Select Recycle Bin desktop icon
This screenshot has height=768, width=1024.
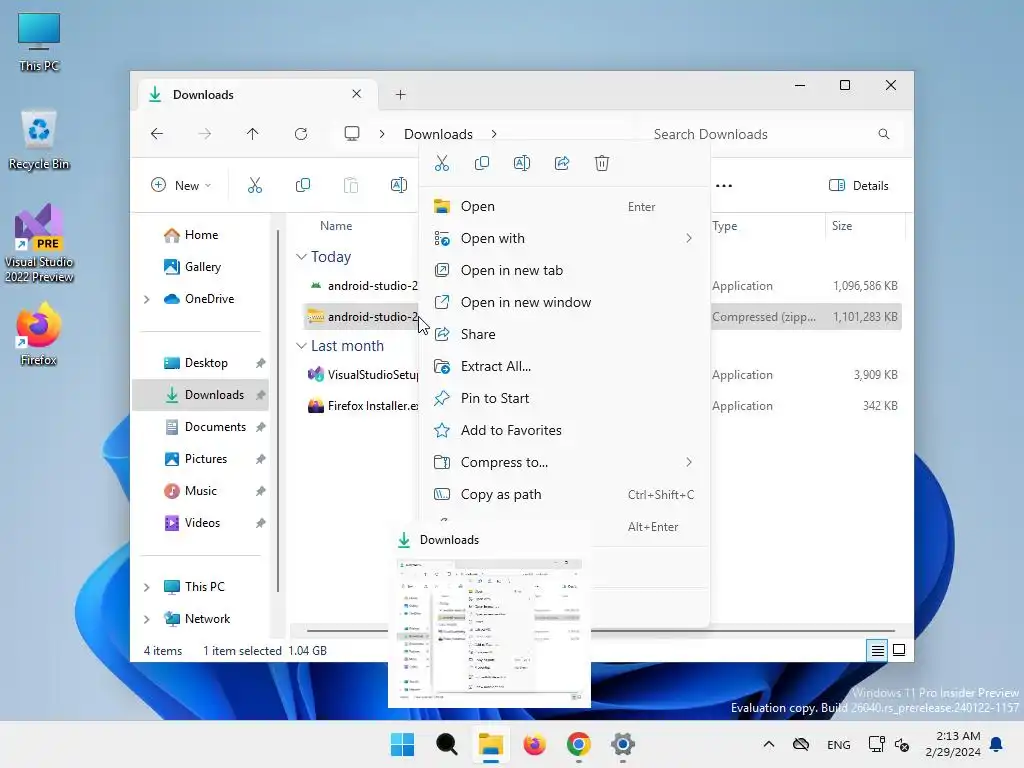39,140
